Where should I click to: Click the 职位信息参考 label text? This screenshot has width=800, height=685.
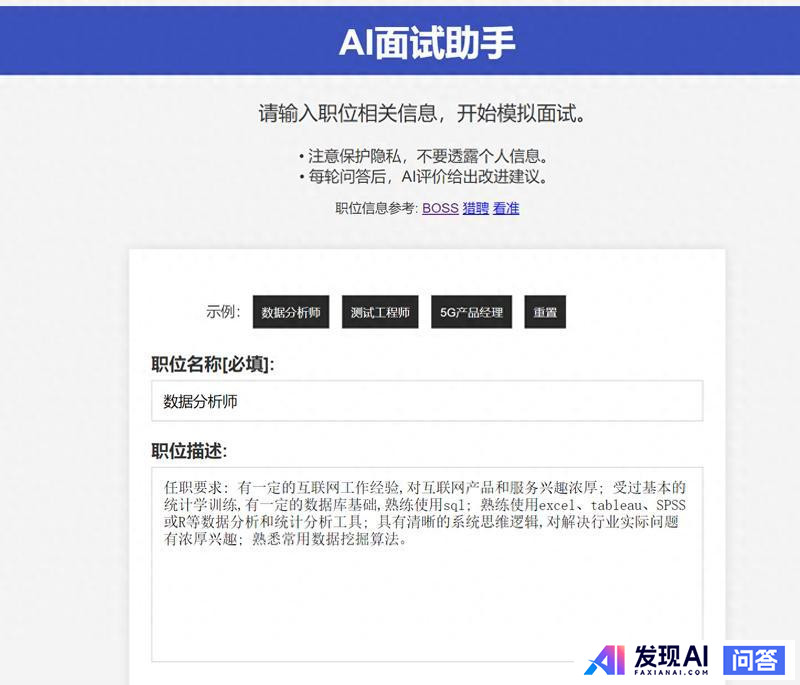(376, 208)
